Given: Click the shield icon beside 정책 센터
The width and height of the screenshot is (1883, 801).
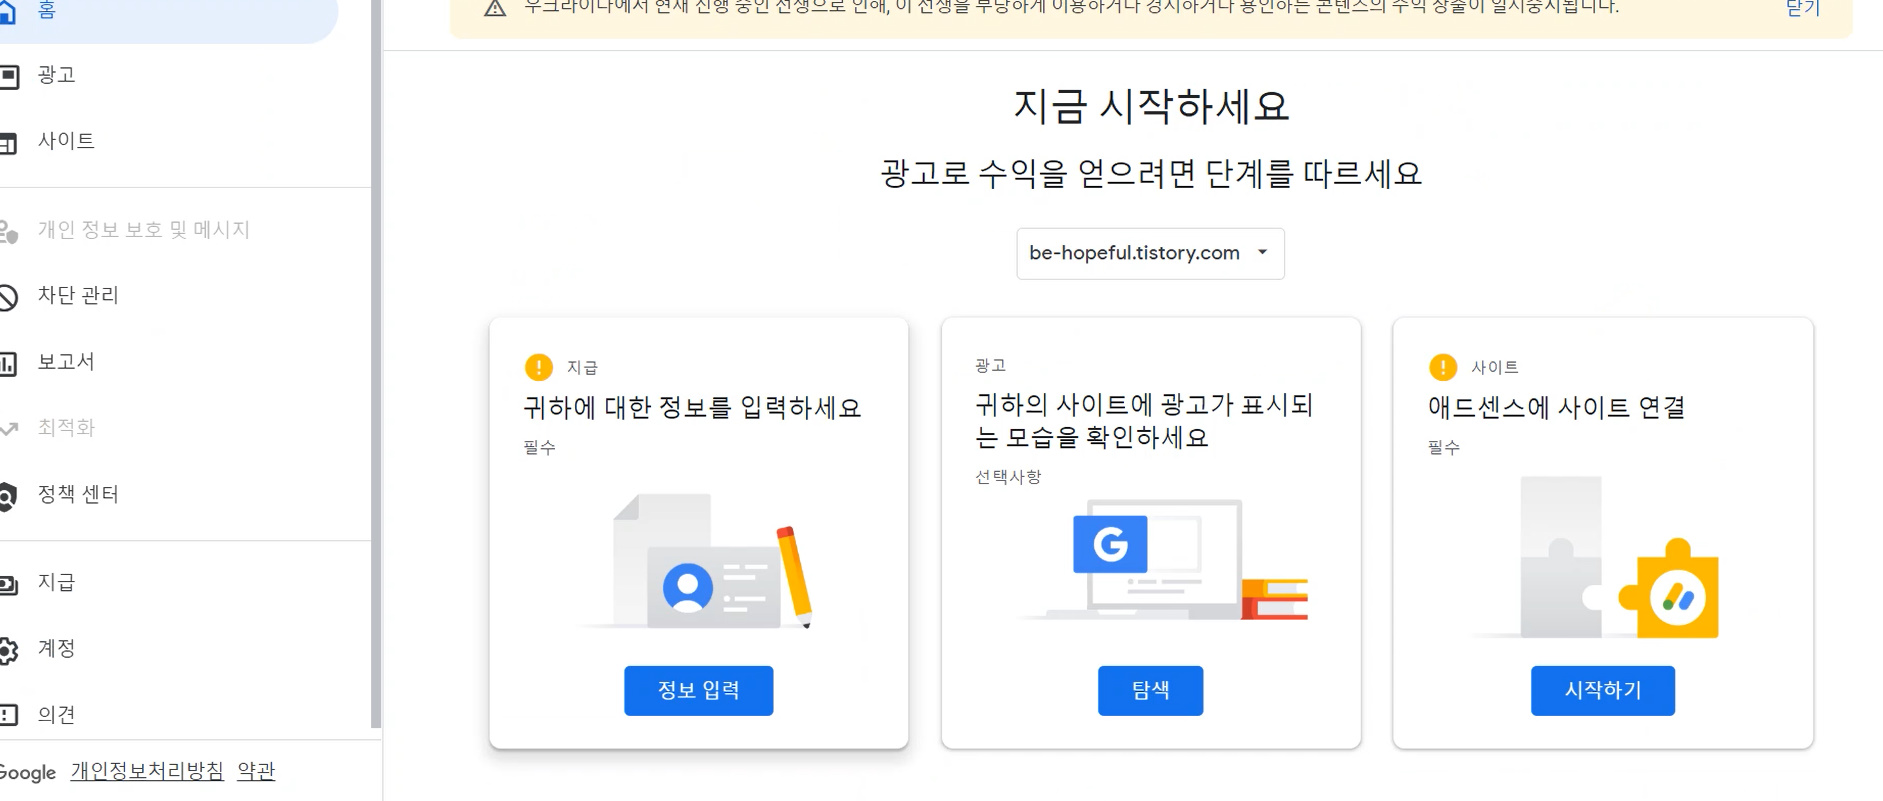Looking at the screenshot, I should click(x=8, y=496).
